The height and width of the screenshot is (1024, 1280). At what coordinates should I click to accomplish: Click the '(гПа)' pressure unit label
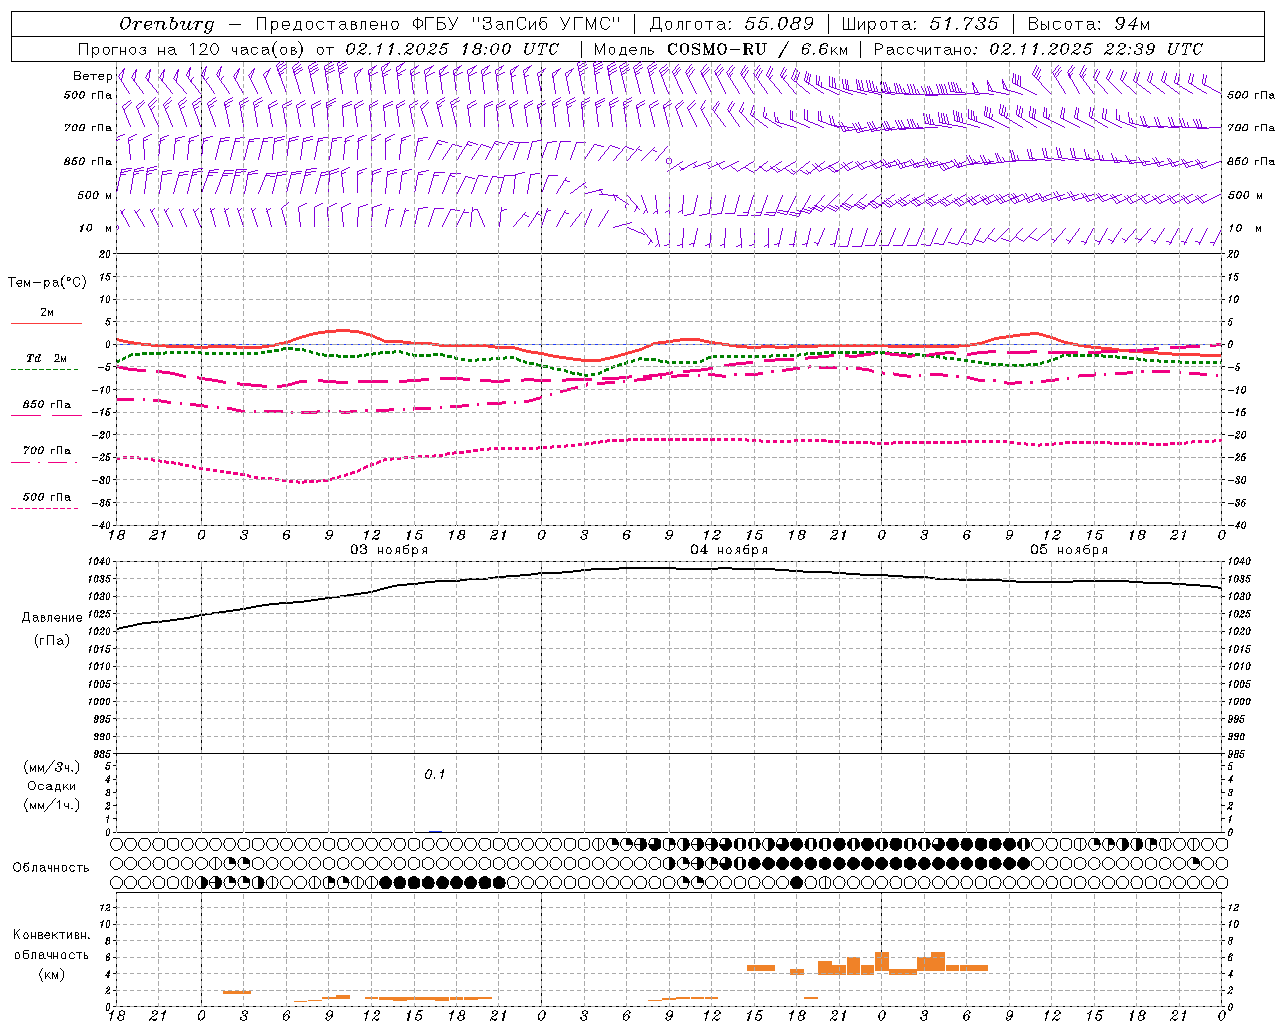[x=52, y=641]
